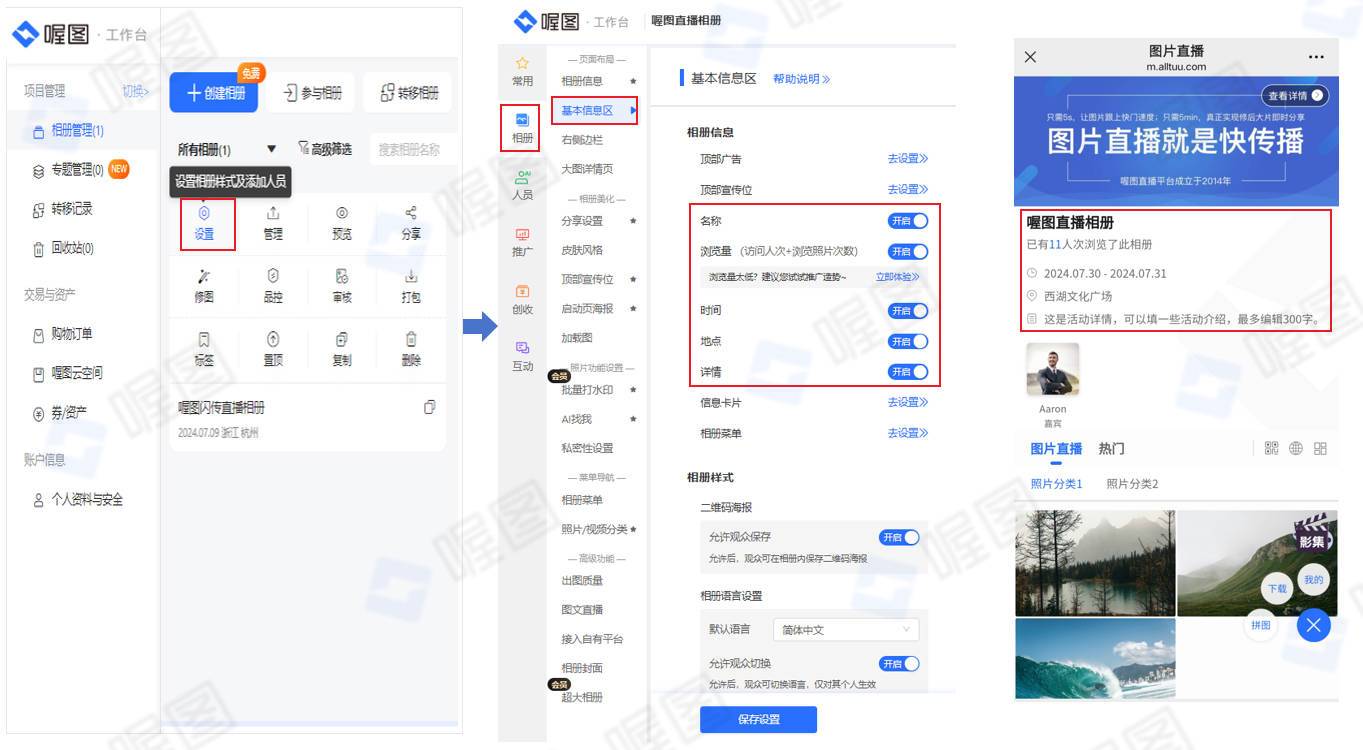Open 个人资料与安全 in left menu

(x=86, y=499)
